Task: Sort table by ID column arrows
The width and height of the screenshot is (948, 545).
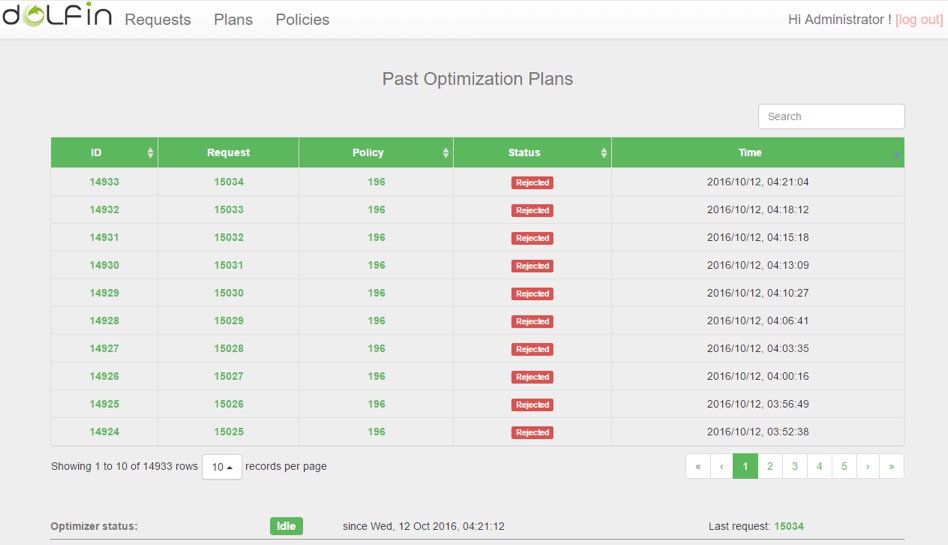Action: 151,153
